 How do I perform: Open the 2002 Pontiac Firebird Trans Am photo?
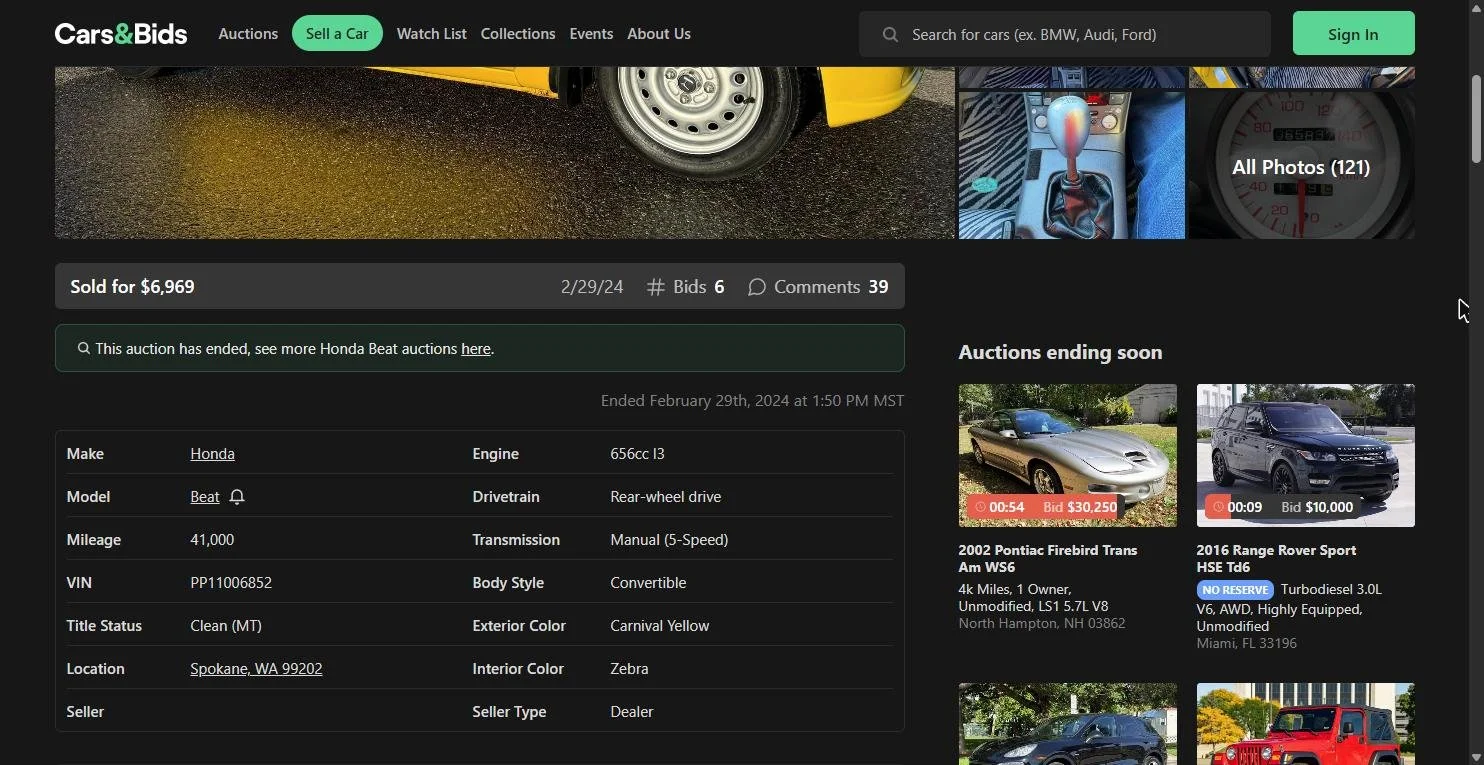pos(1068,455)
